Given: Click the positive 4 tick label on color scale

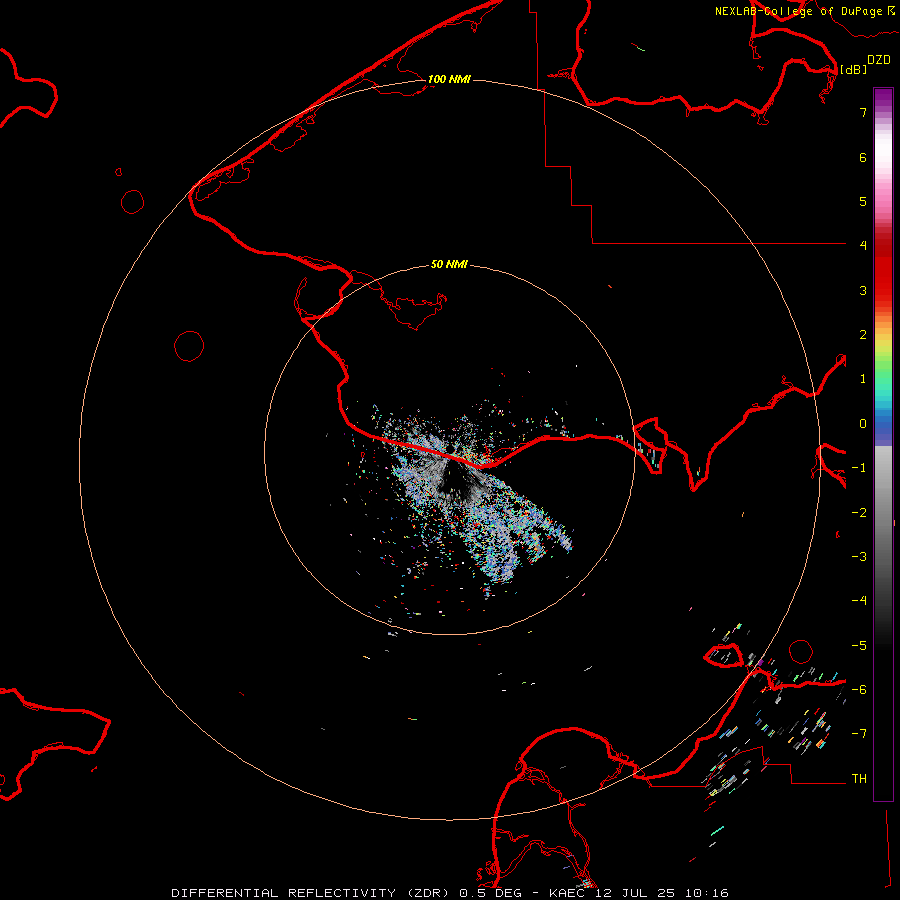Looking at the screenshot, I should coord(863,246).
